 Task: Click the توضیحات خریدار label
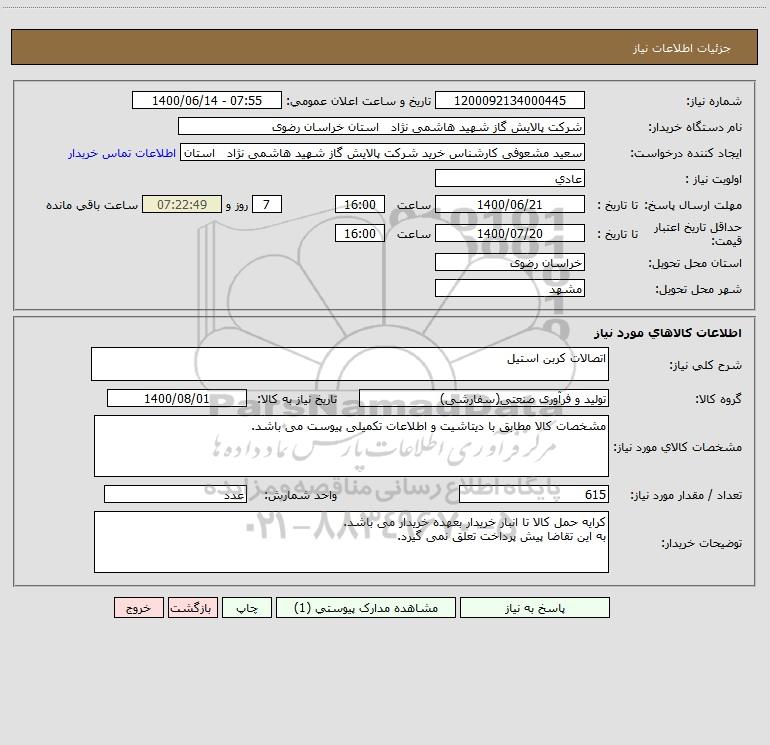click(x=702, y=543)
